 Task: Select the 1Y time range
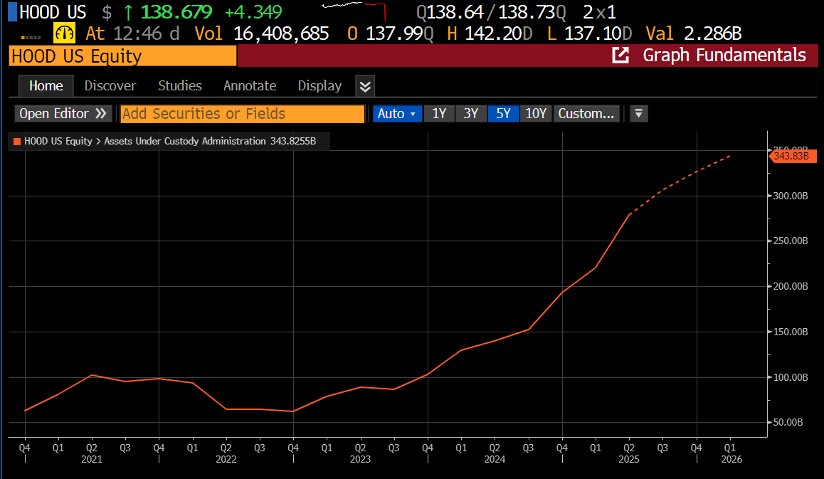pos(439,114)
